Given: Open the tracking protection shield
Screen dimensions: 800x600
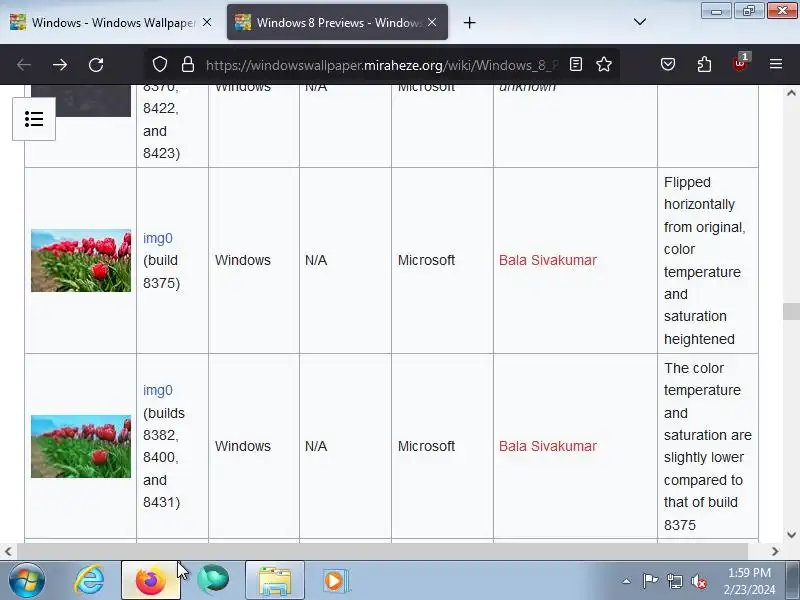Looking at the screenshot, I should 160,64.
